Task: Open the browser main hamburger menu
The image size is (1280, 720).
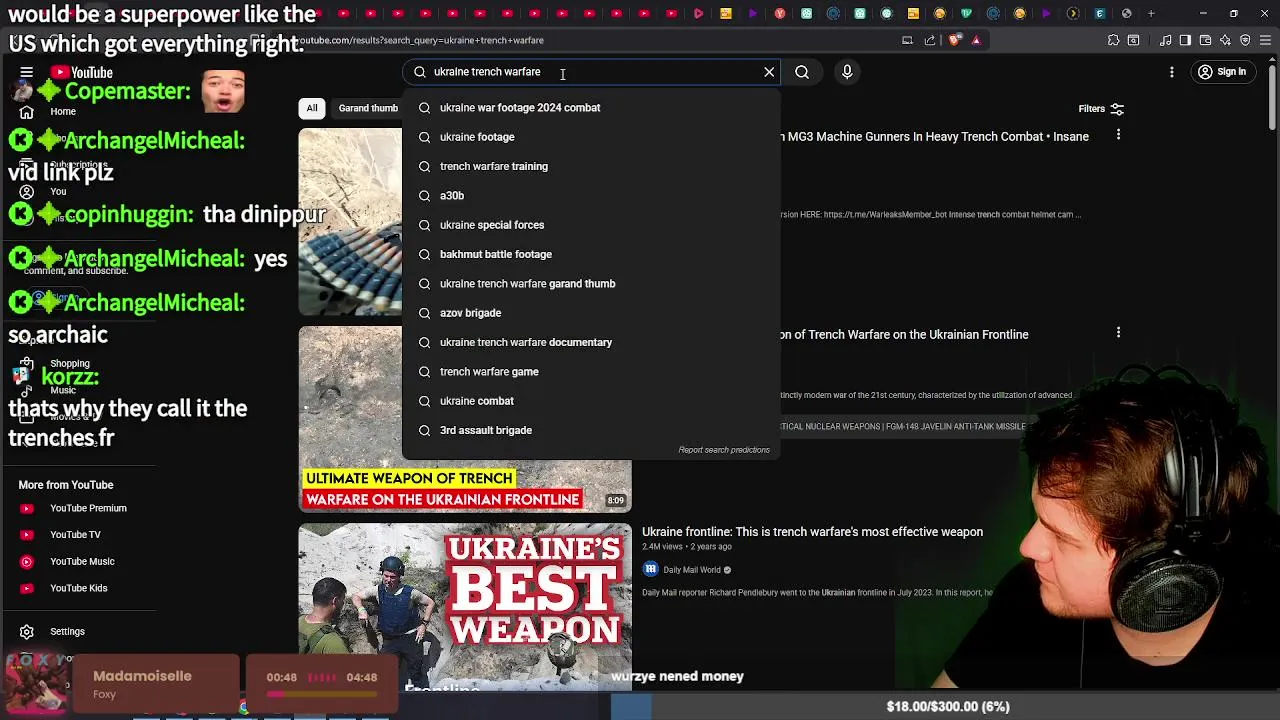Action: pos(1265,40)
